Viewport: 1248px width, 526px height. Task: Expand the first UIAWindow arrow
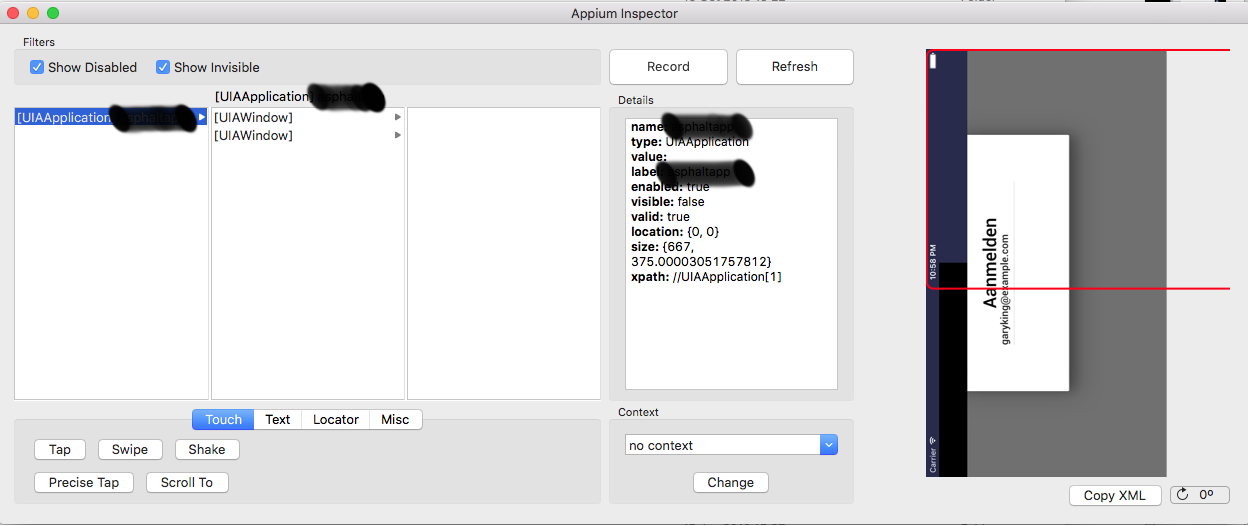pos(398,117)
